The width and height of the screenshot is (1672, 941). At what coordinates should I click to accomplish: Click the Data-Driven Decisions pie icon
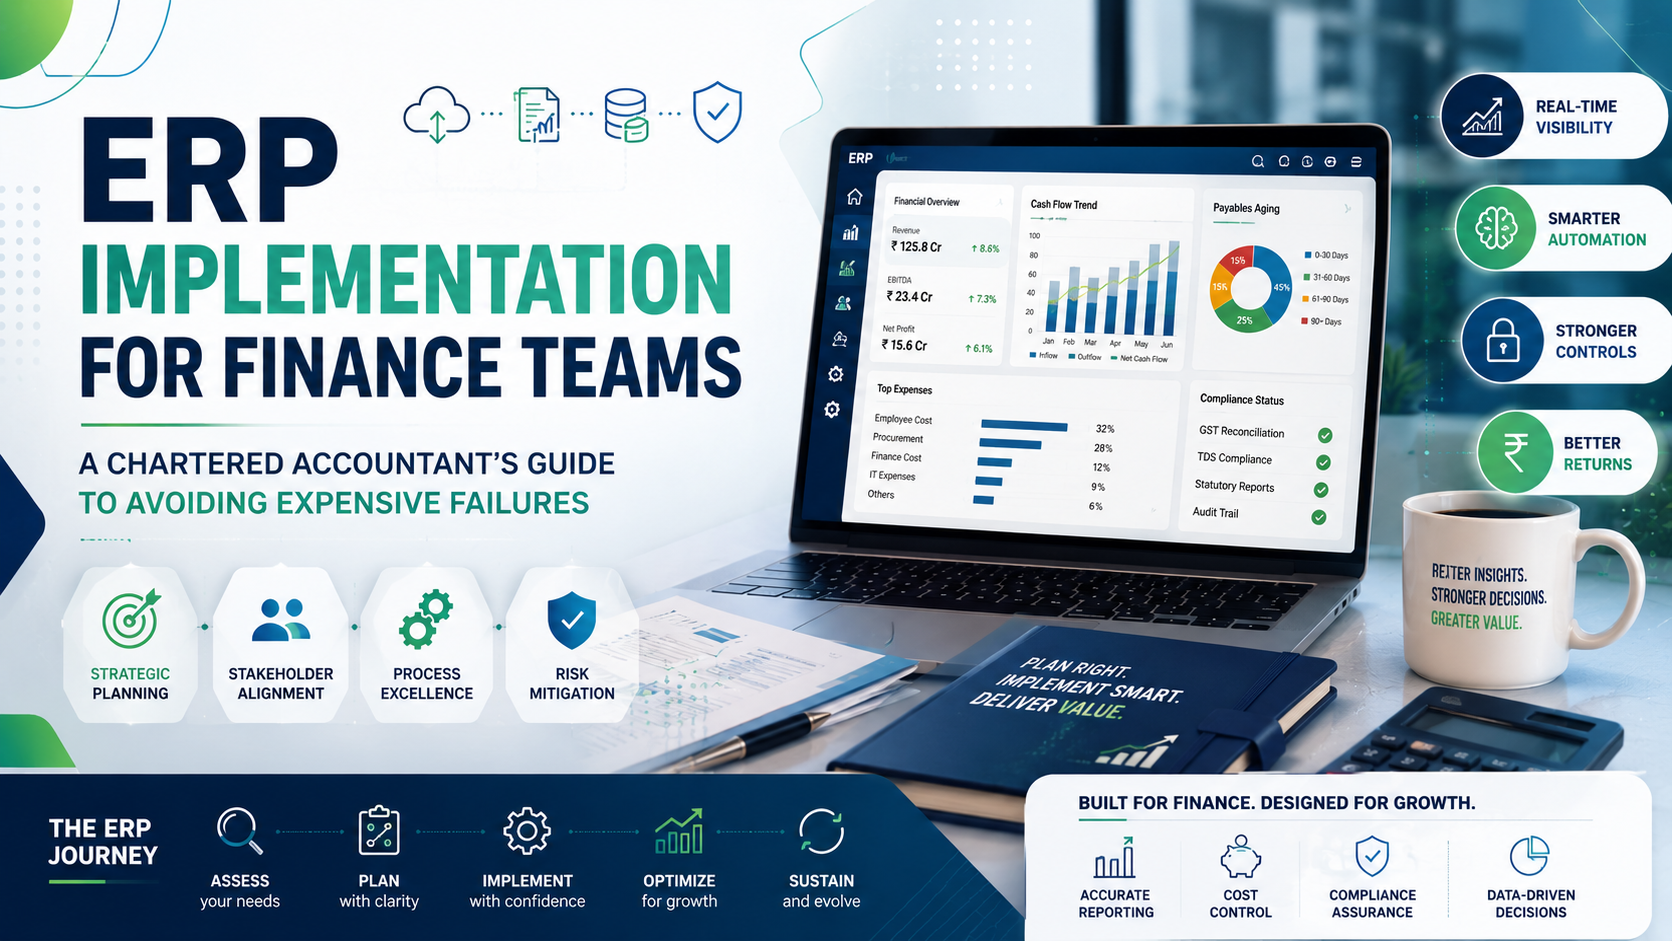(x=1530, y=856)
